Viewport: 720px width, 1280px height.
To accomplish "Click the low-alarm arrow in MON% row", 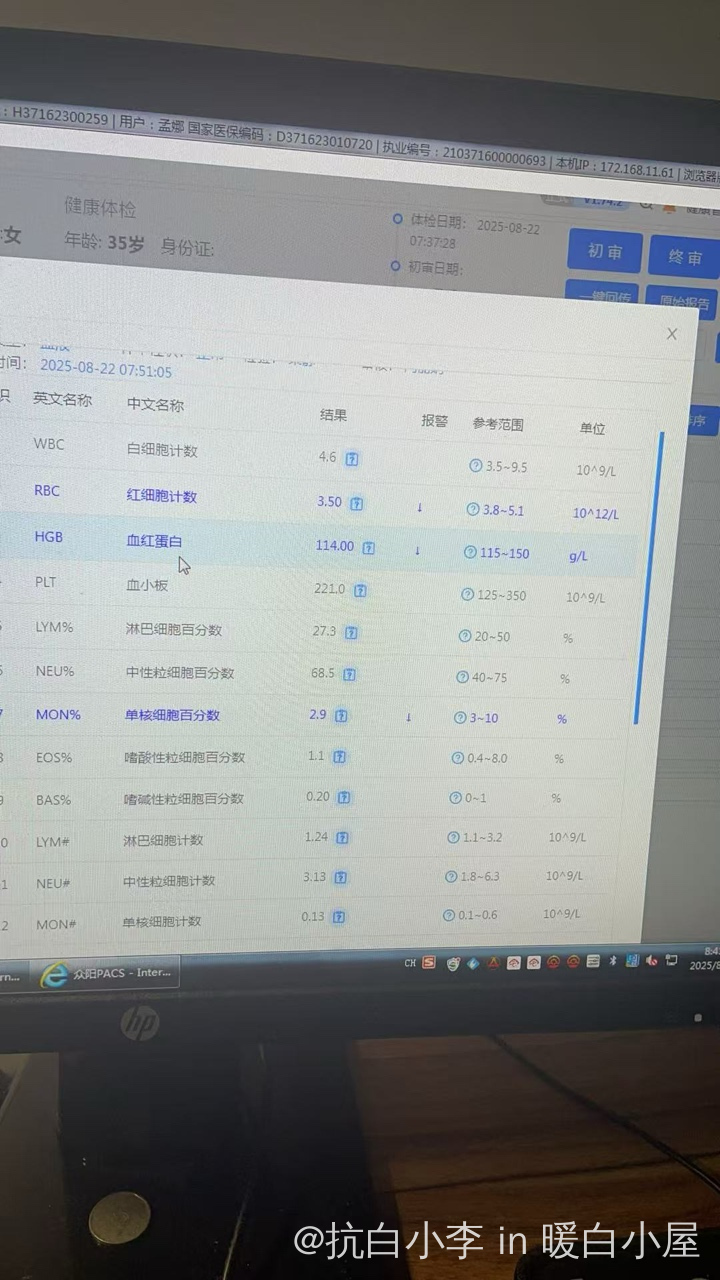I will point(408,717).
